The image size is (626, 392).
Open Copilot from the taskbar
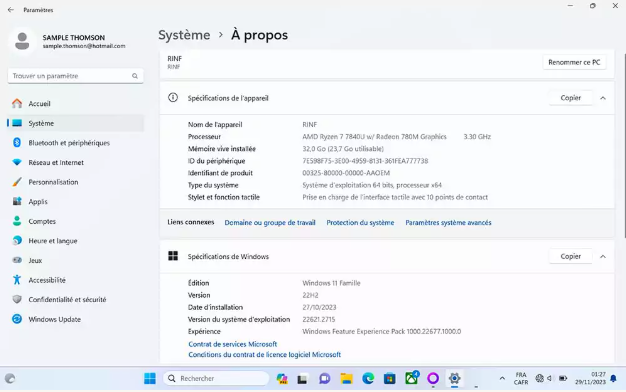[282, 378]
